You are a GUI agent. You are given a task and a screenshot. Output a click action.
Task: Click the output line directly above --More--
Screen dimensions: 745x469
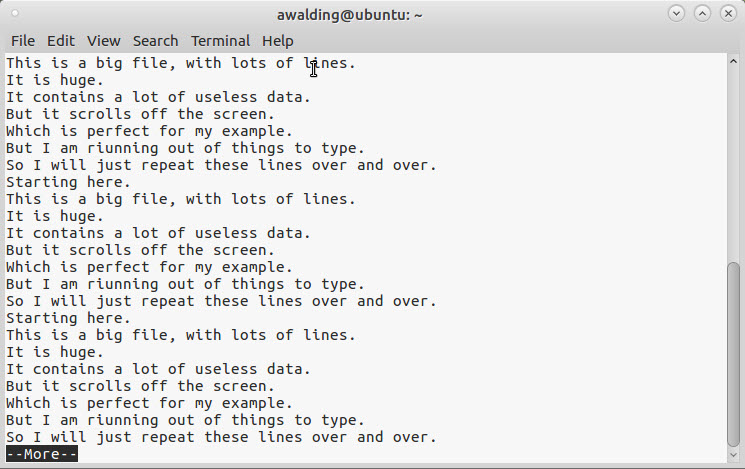[x=220, y=437]
